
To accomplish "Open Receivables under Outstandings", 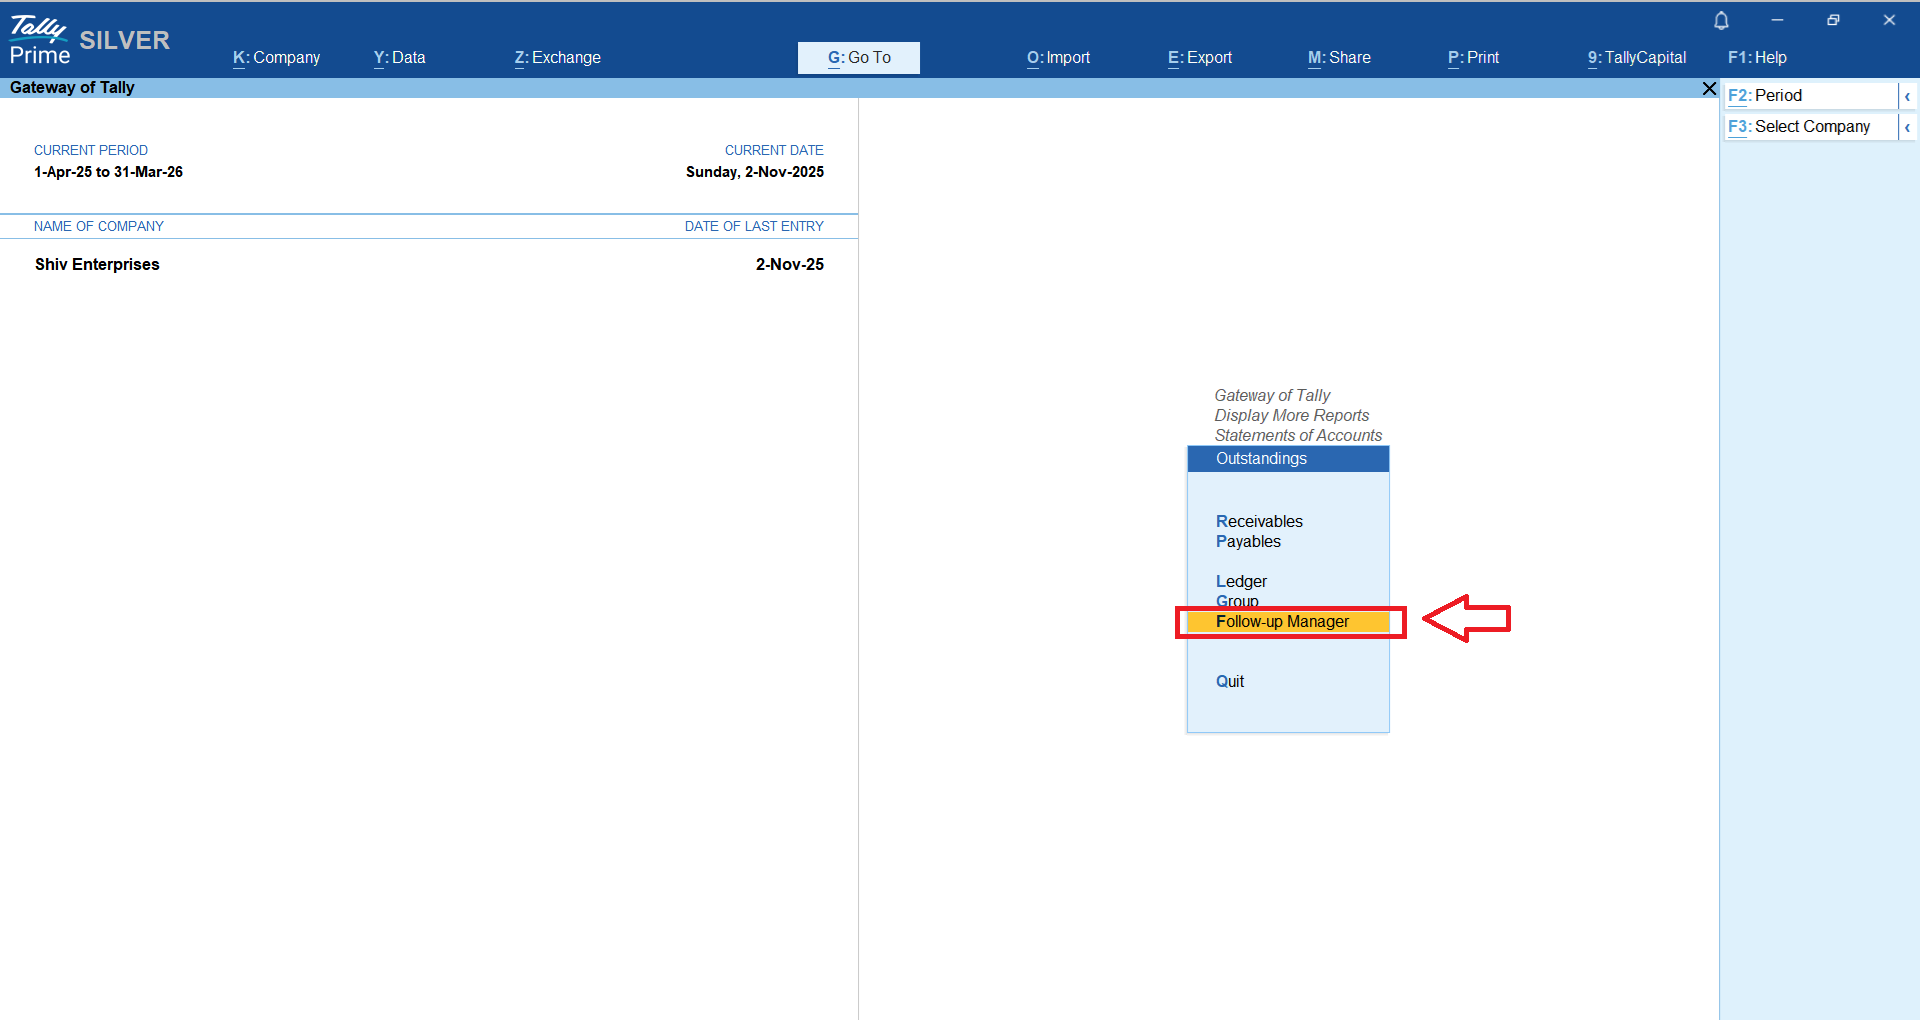I will (x=1259, y=522).
